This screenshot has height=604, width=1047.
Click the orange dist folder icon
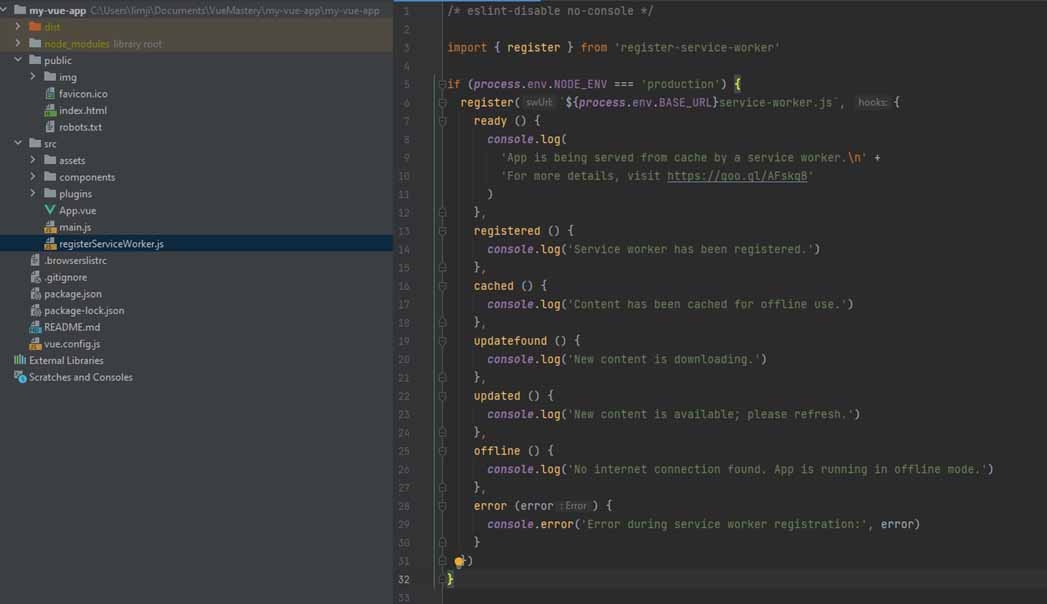[x=36, y=27]
